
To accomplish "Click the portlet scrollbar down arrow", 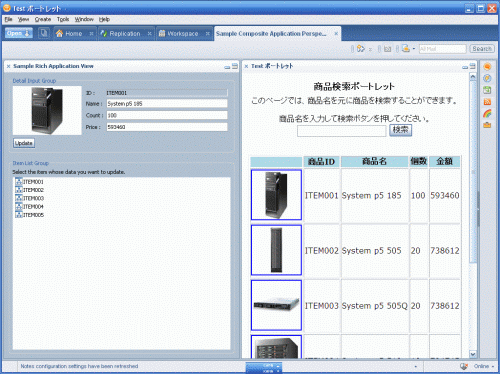I will 473,354.
